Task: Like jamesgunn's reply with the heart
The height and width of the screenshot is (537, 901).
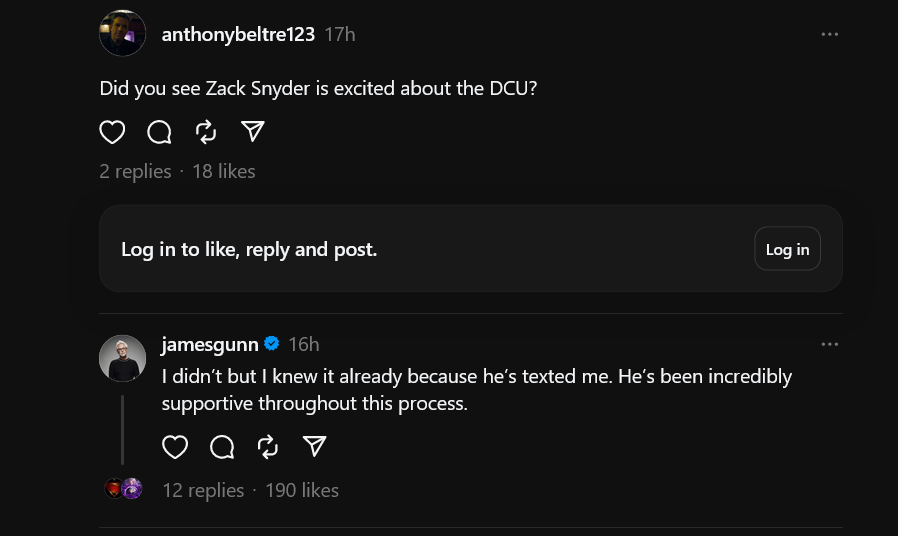Action: point(175,446)
